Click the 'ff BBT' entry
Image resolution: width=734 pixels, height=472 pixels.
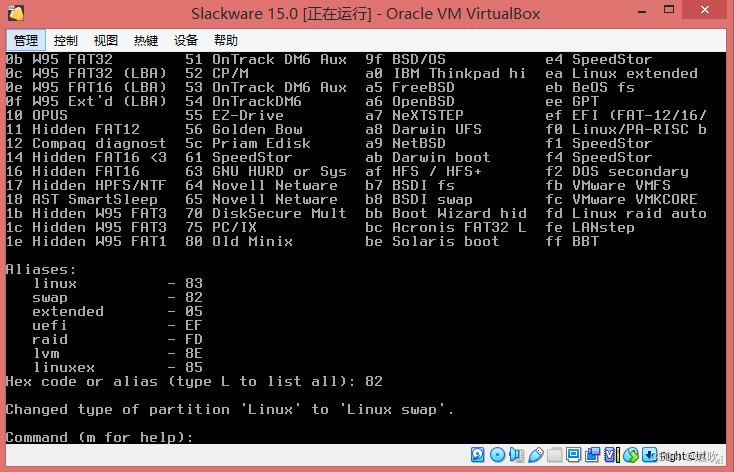(572, 242)
